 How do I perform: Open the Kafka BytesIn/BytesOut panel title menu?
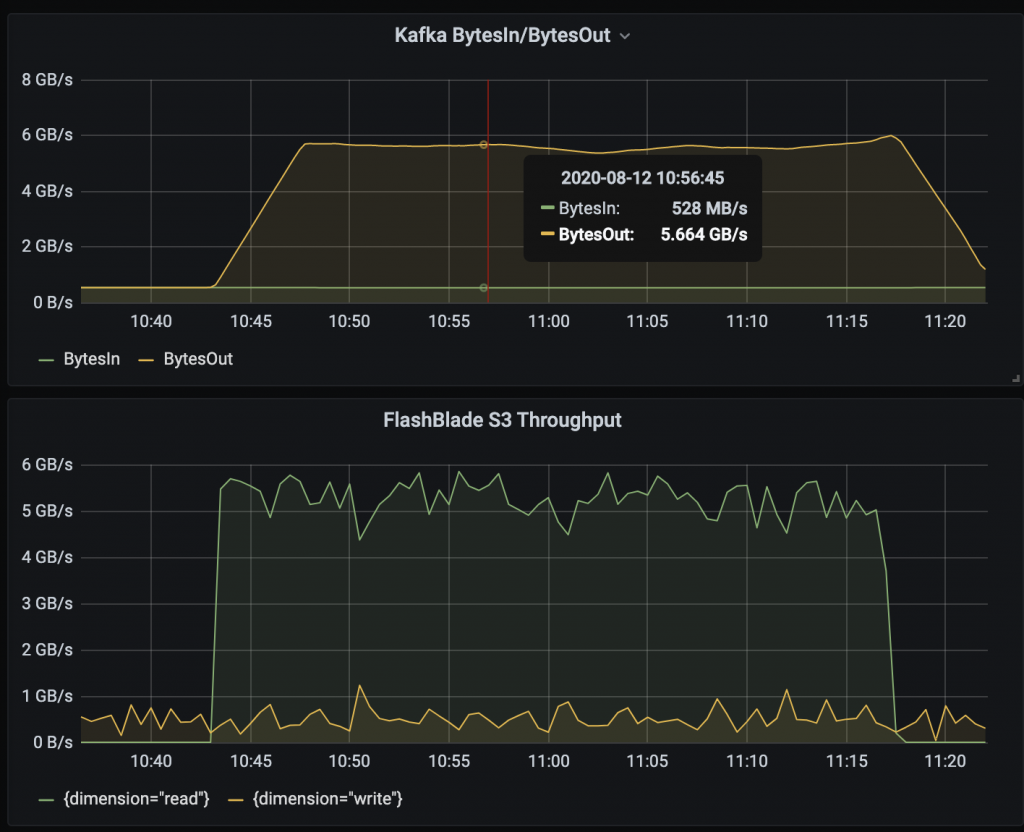point(502,35)
